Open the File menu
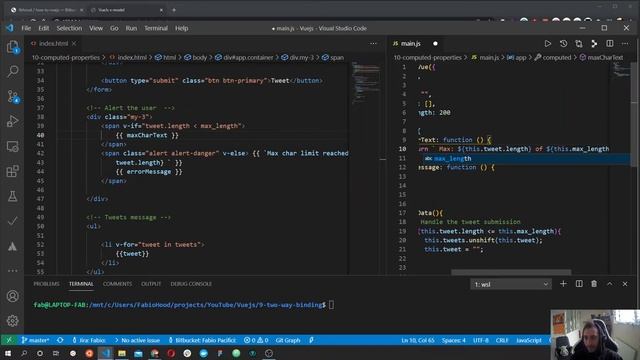 coord(26,28)
